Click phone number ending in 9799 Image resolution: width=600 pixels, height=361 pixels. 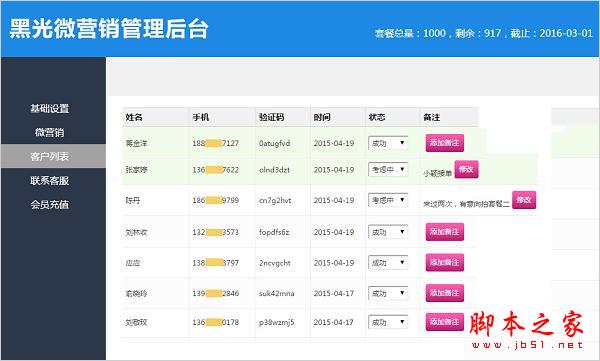[x=215, y=201]
